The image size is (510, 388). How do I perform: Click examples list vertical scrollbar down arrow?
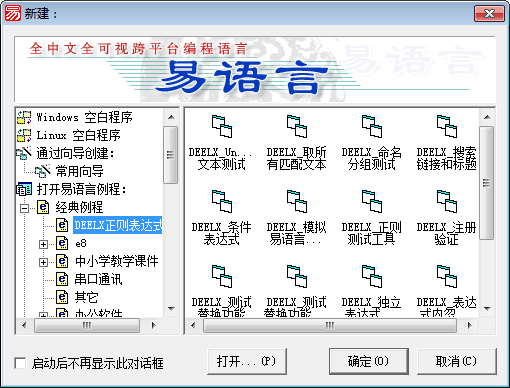coord(487,309)
